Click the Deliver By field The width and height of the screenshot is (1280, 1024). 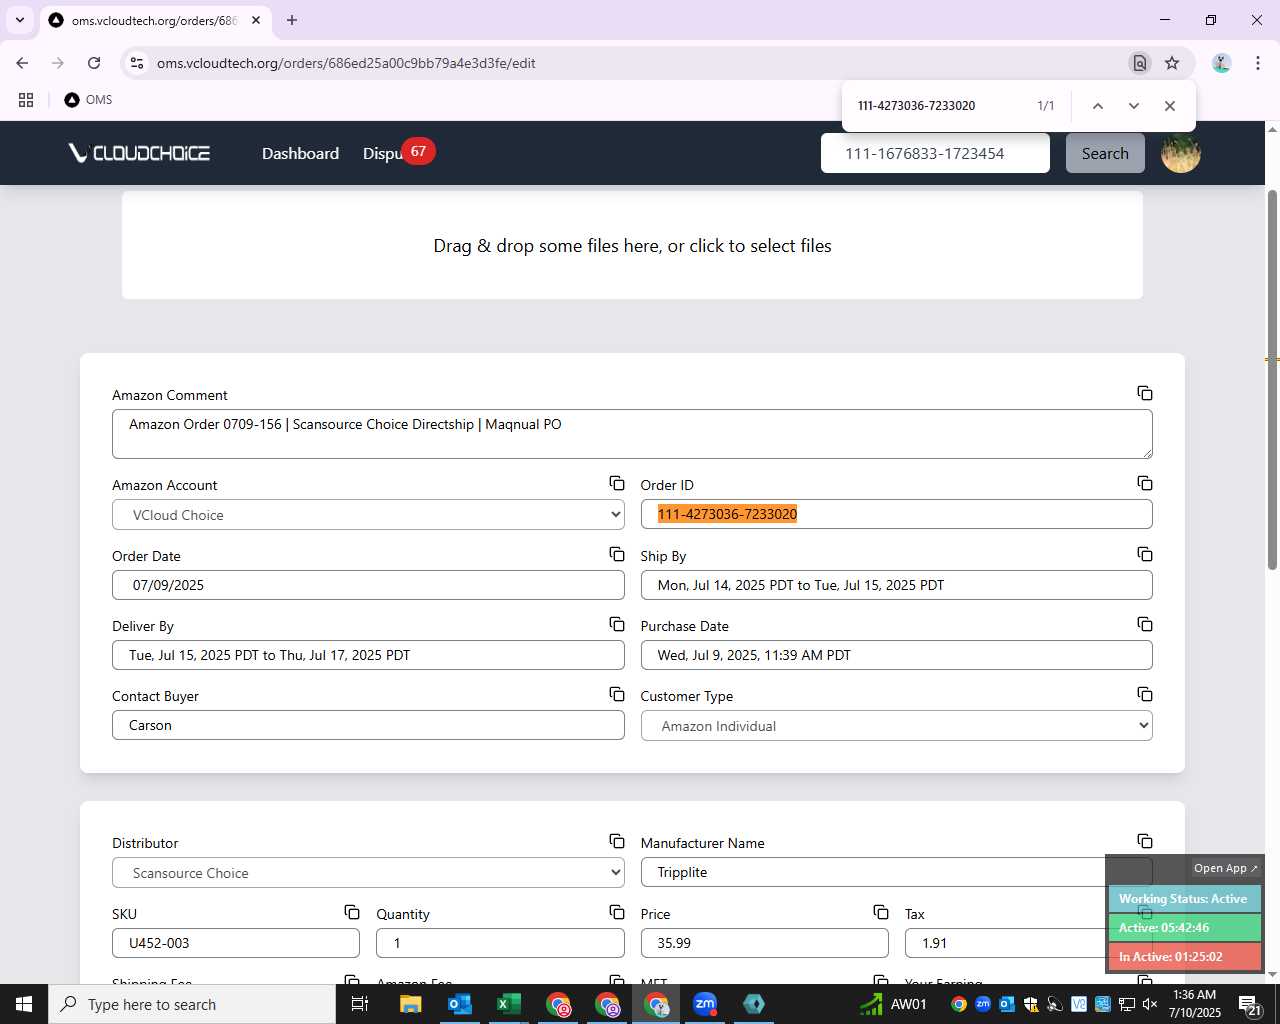[x=368, y=655]
